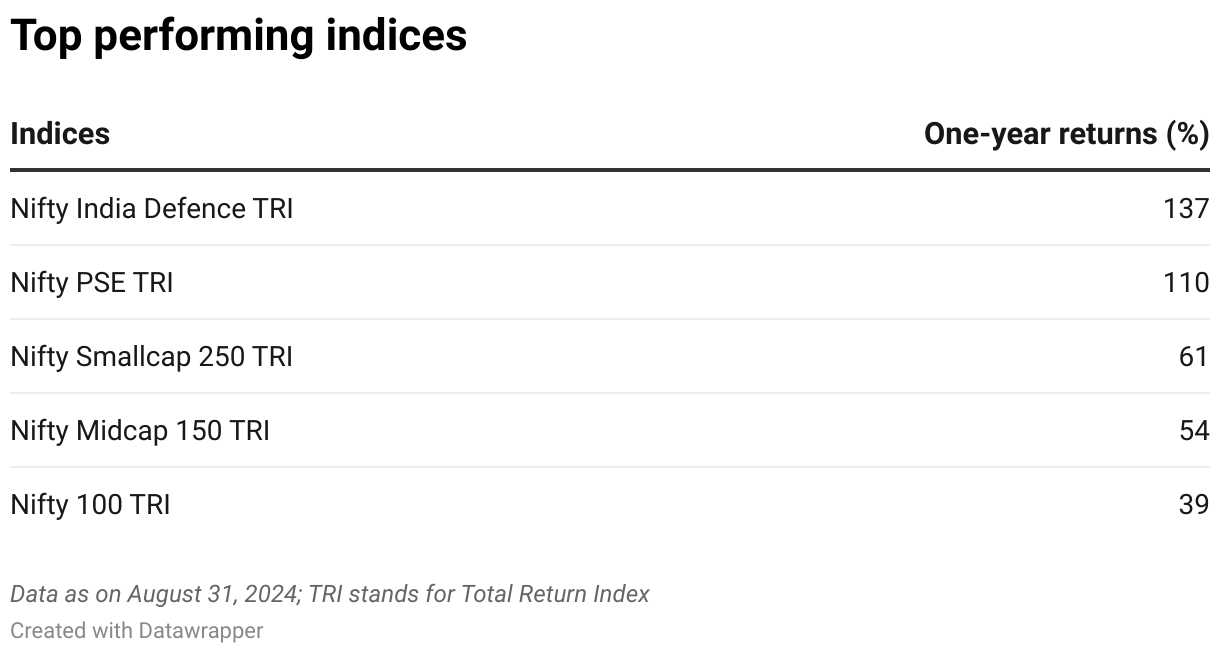Click divider between Midcap and Nifty 100 rows
This screenshot has height=654, width=1220.
[610, 468]
